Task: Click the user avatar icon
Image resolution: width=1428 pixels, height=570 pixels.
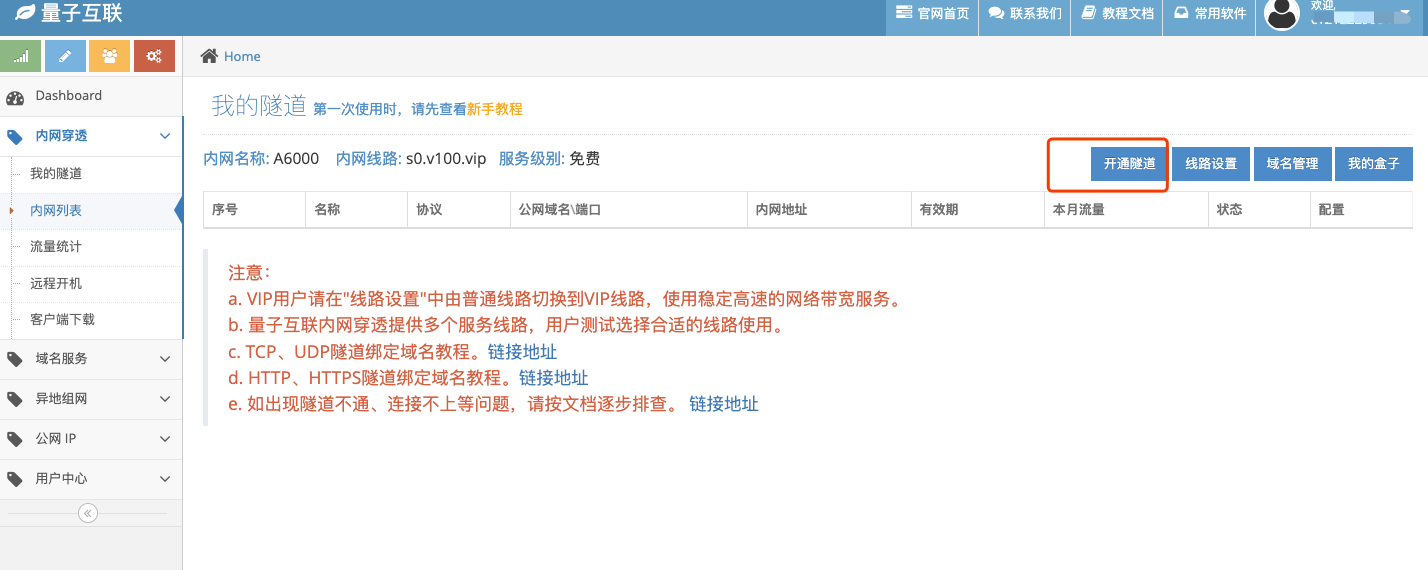Action: pos(1283,14)
